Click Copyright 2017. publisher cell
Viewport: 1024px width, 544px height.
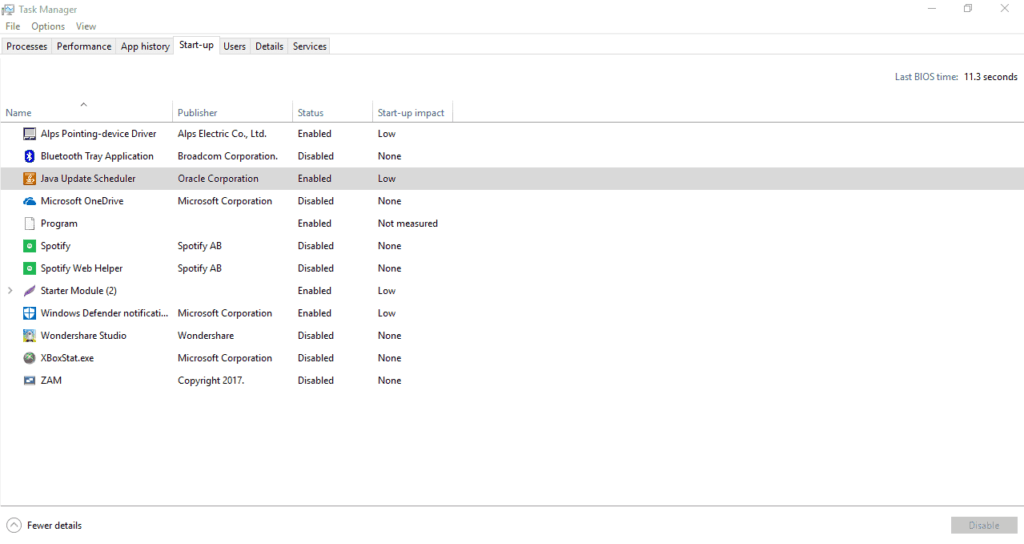click(x=211, y=380)
